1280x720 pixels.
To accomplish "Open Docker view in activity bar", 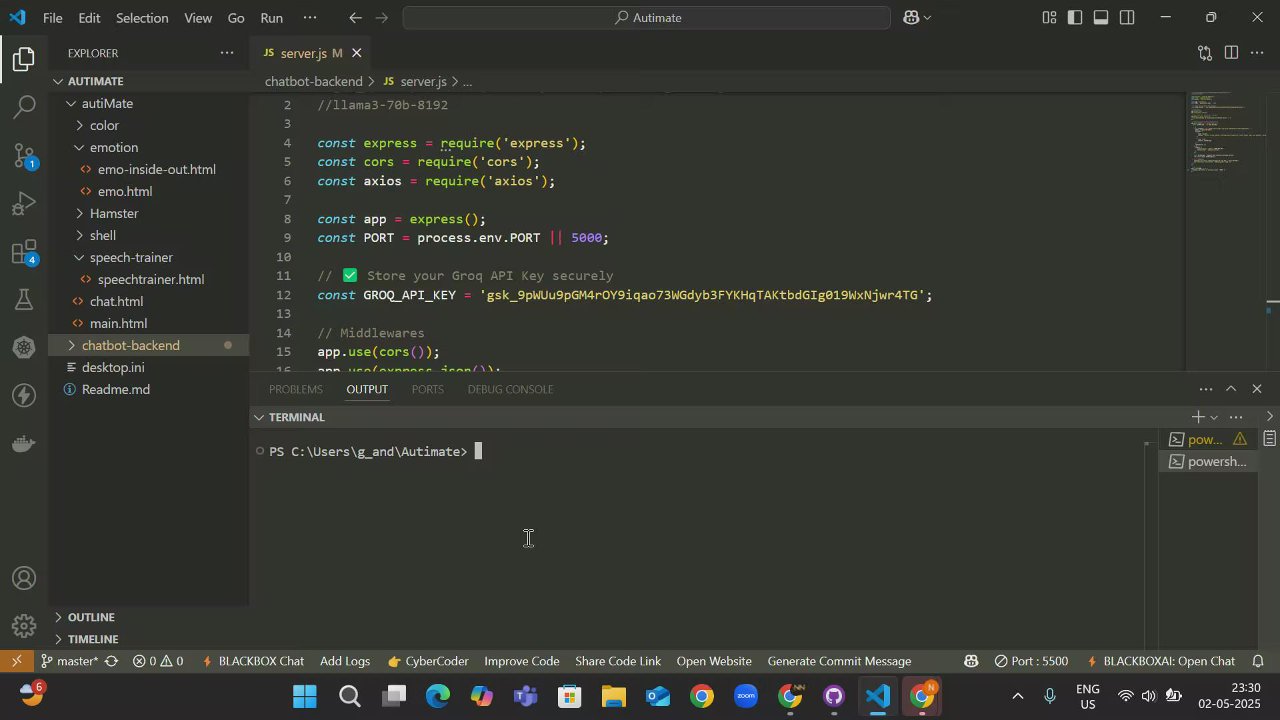I will click(25, 443).
